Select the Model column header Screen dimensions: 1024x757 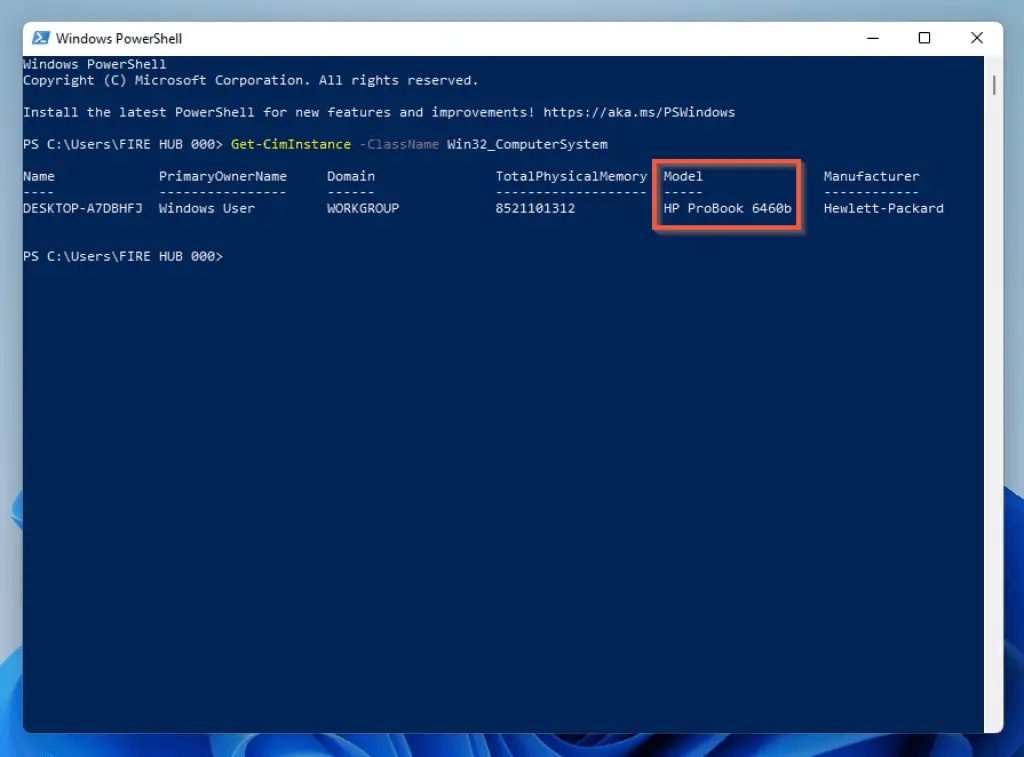[682, 176]
